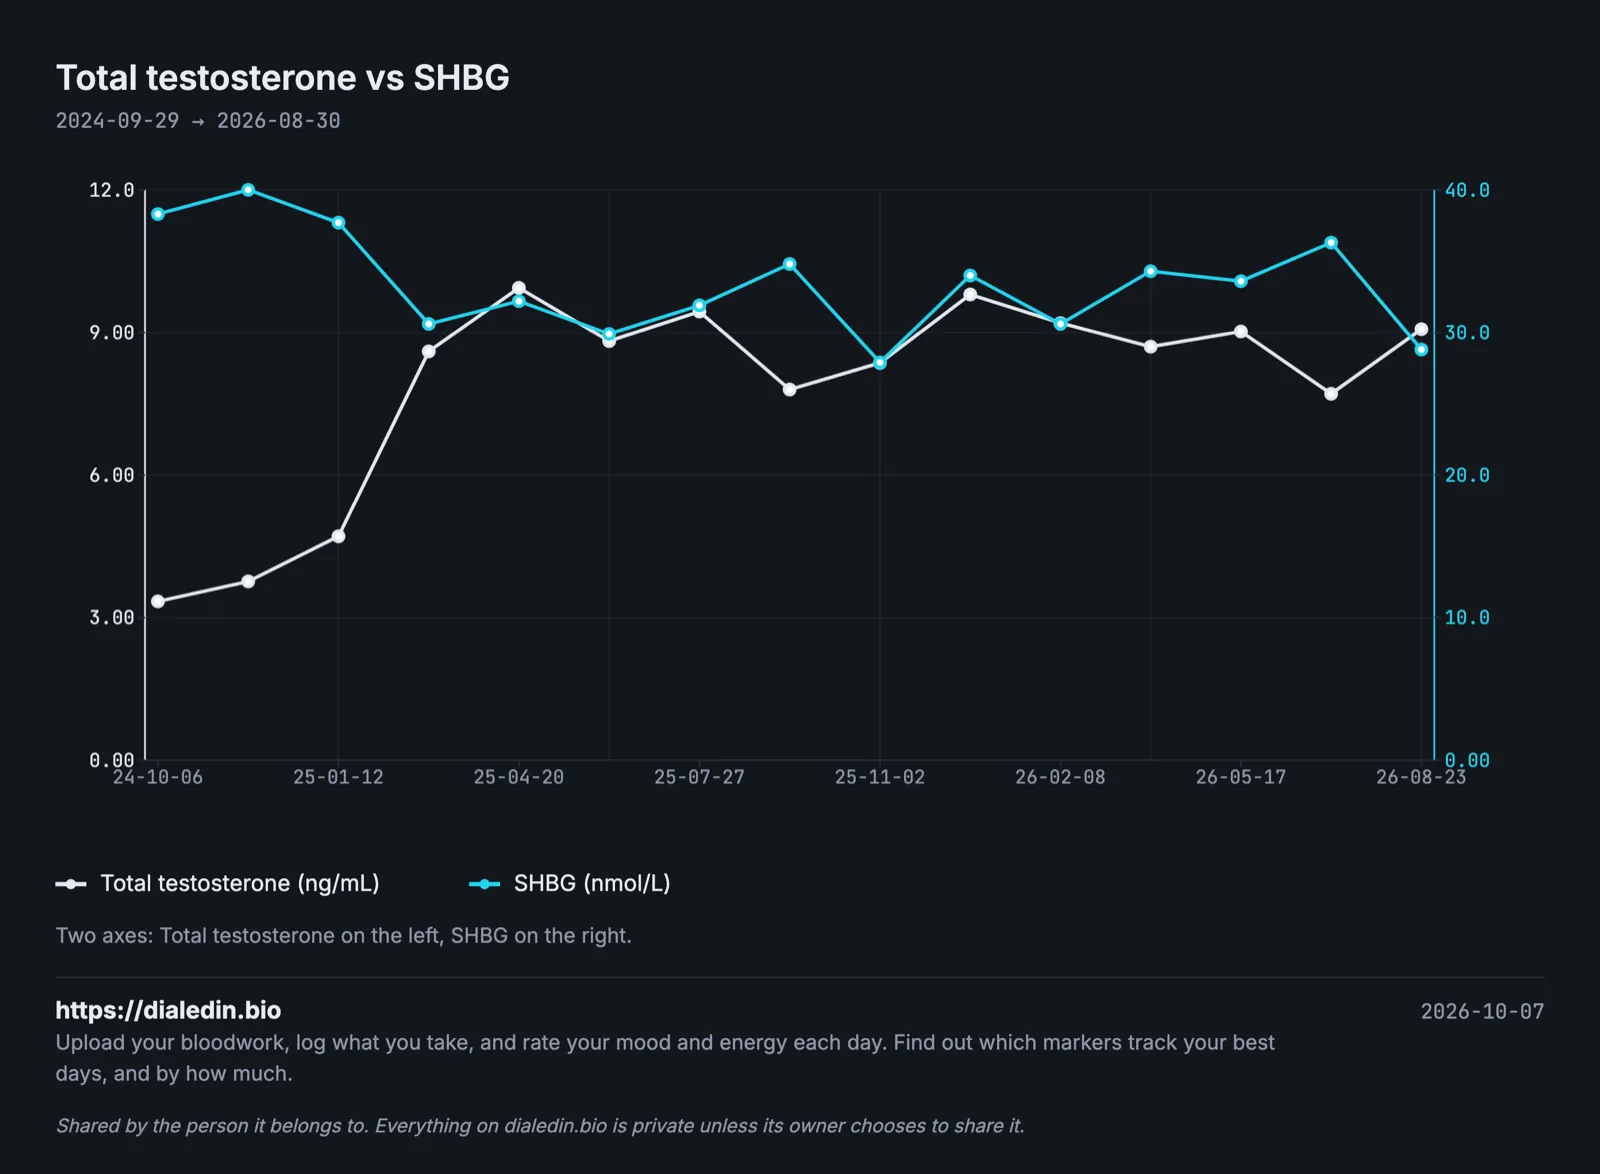This screenshot has height=1174, width=1600.
Task: Click the italic 'Shared by the person' note
Action: 540,1126
